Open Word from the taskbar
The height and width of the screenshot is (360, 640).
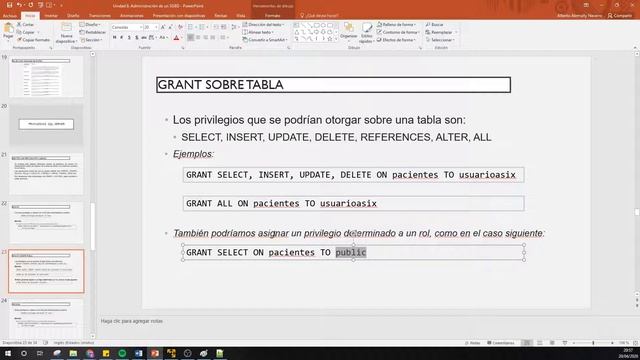pyautogui.click(x=138, y=353)
